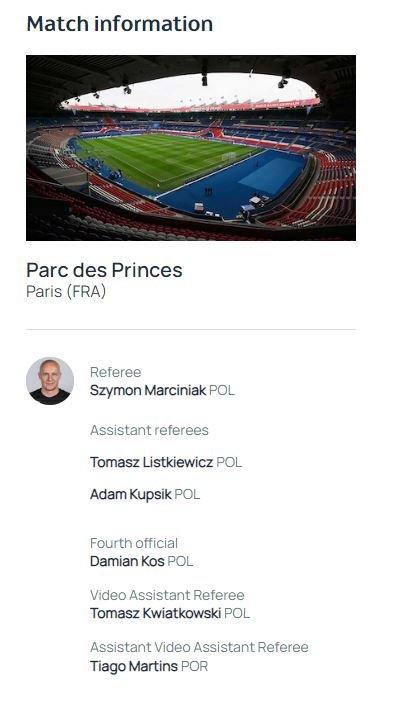Viewport: 393px width, 707px height.
Task: Open assistant referee Tomasz Listkiewicz
Action: (x=151, y=463)
